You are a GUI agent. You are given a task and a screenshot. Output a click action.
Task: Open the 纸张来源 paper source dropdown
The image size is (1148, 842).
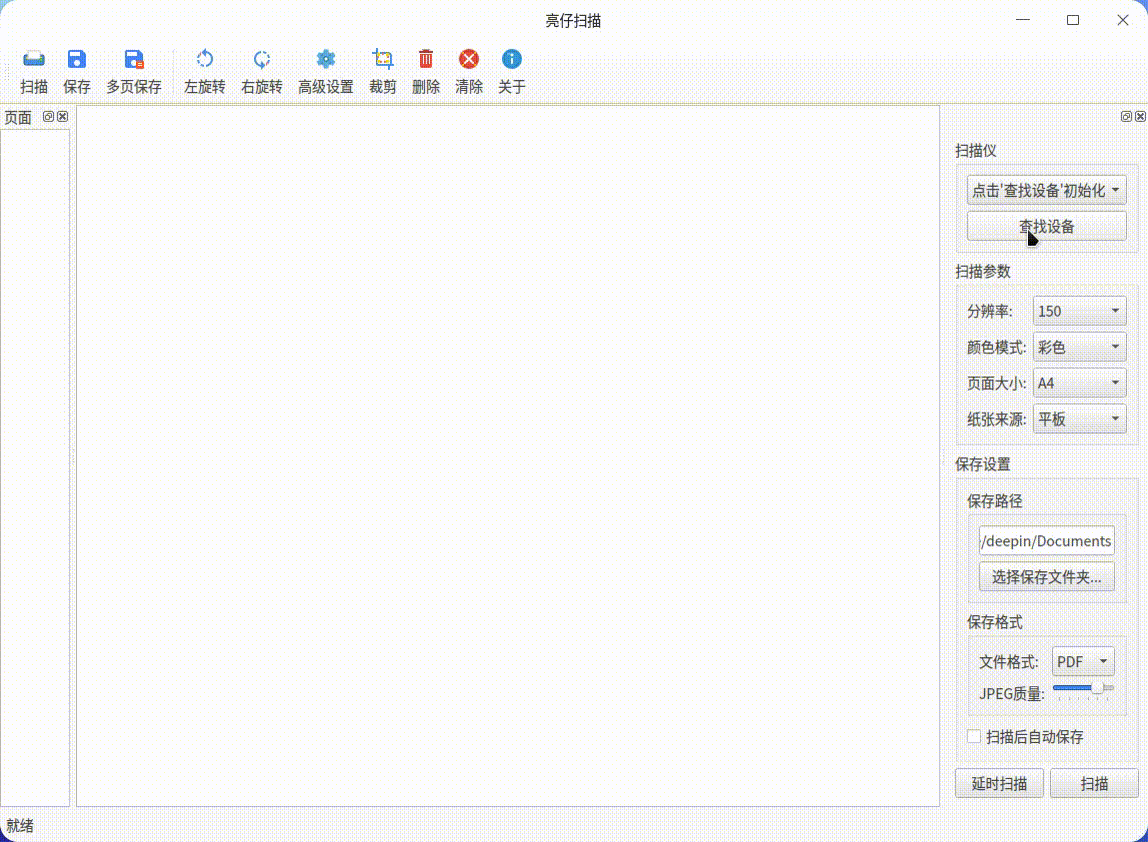pos(1079,419)
